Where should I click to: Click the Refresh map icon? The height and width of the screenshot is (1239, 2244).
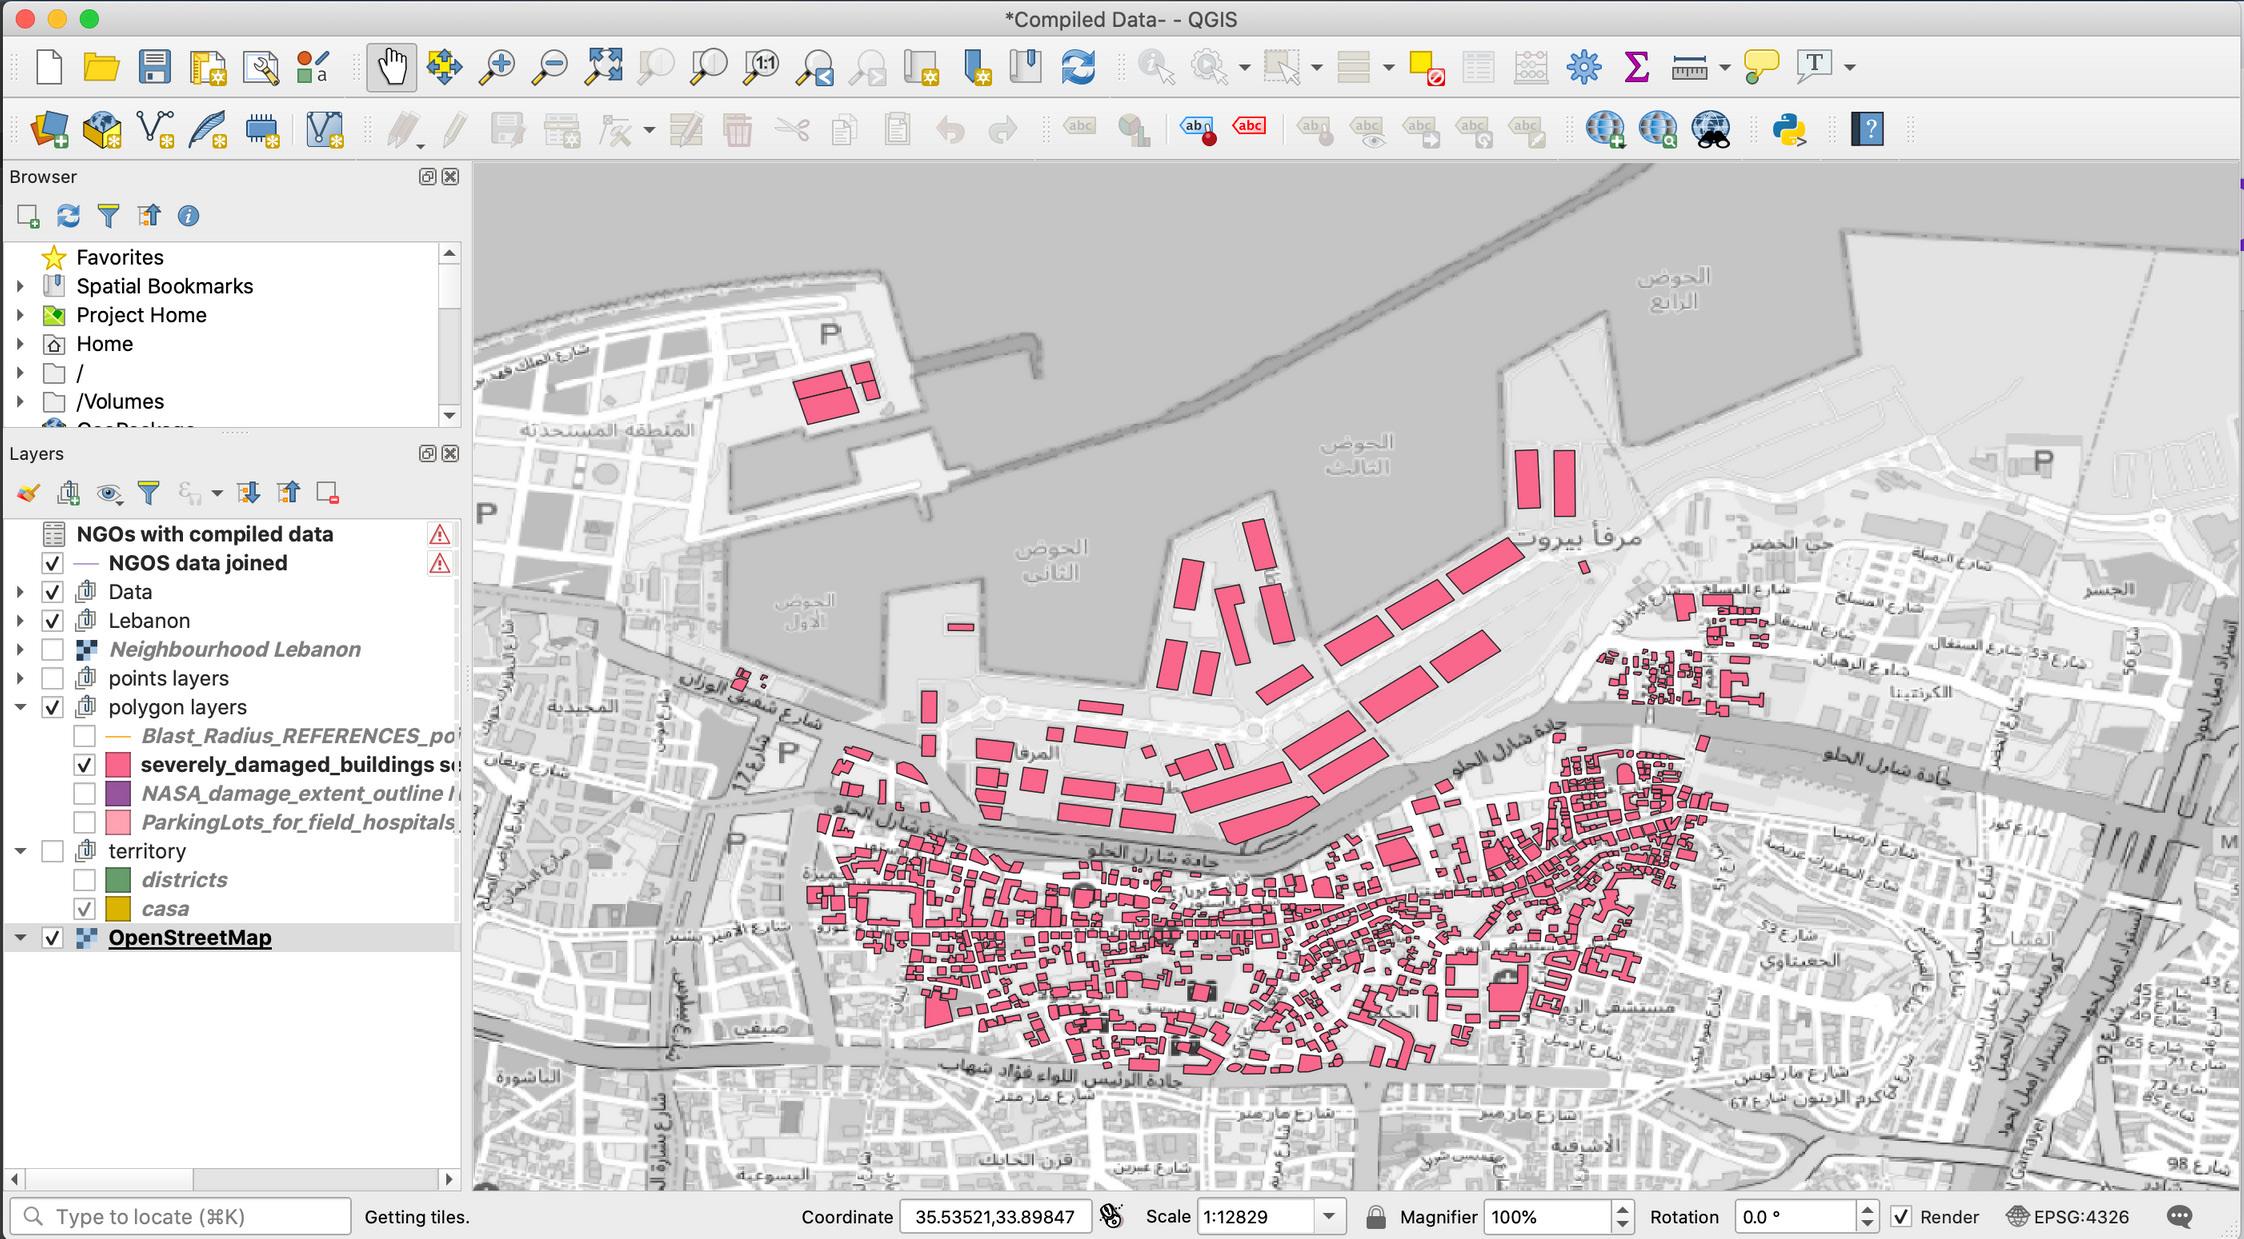(x=1078, y=67)
